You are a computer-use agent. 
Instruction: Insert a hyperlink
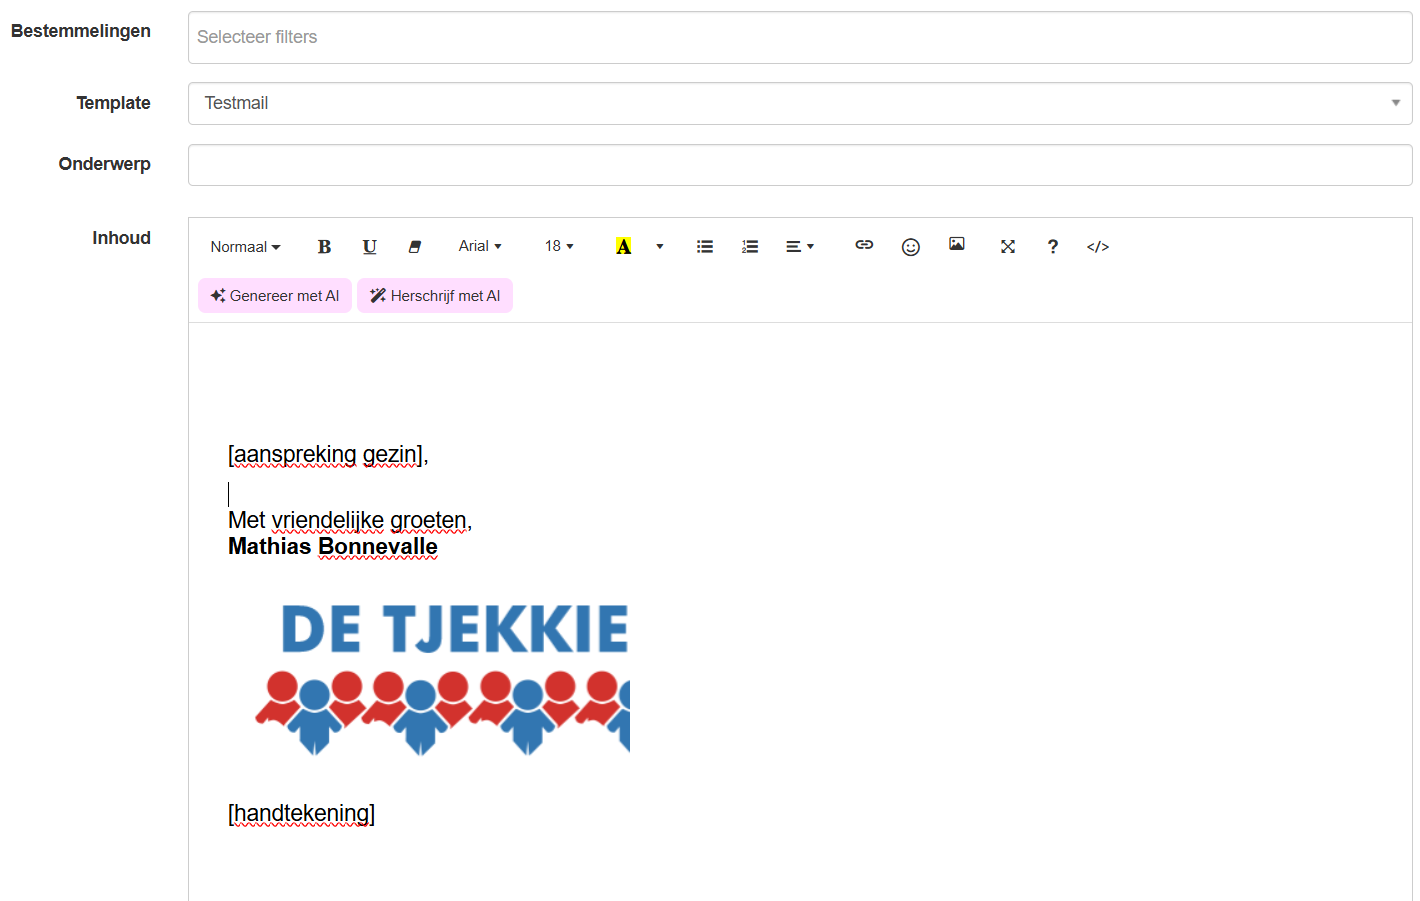point(864,245)
